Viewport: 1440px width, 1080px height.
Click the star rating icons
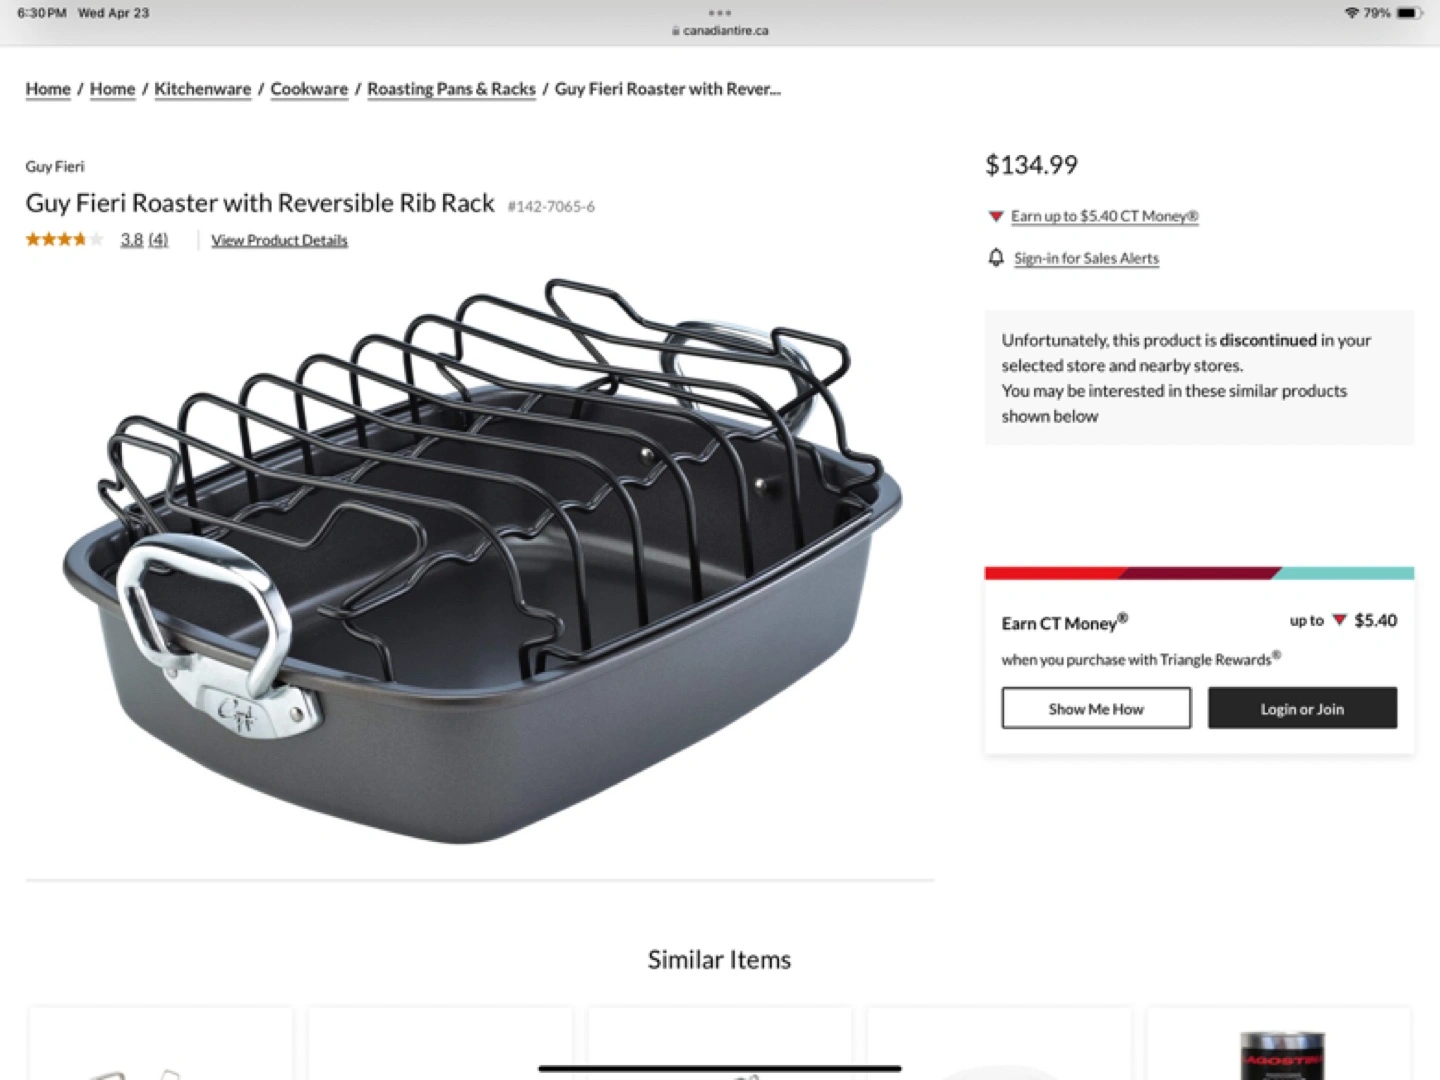[64, 239]
